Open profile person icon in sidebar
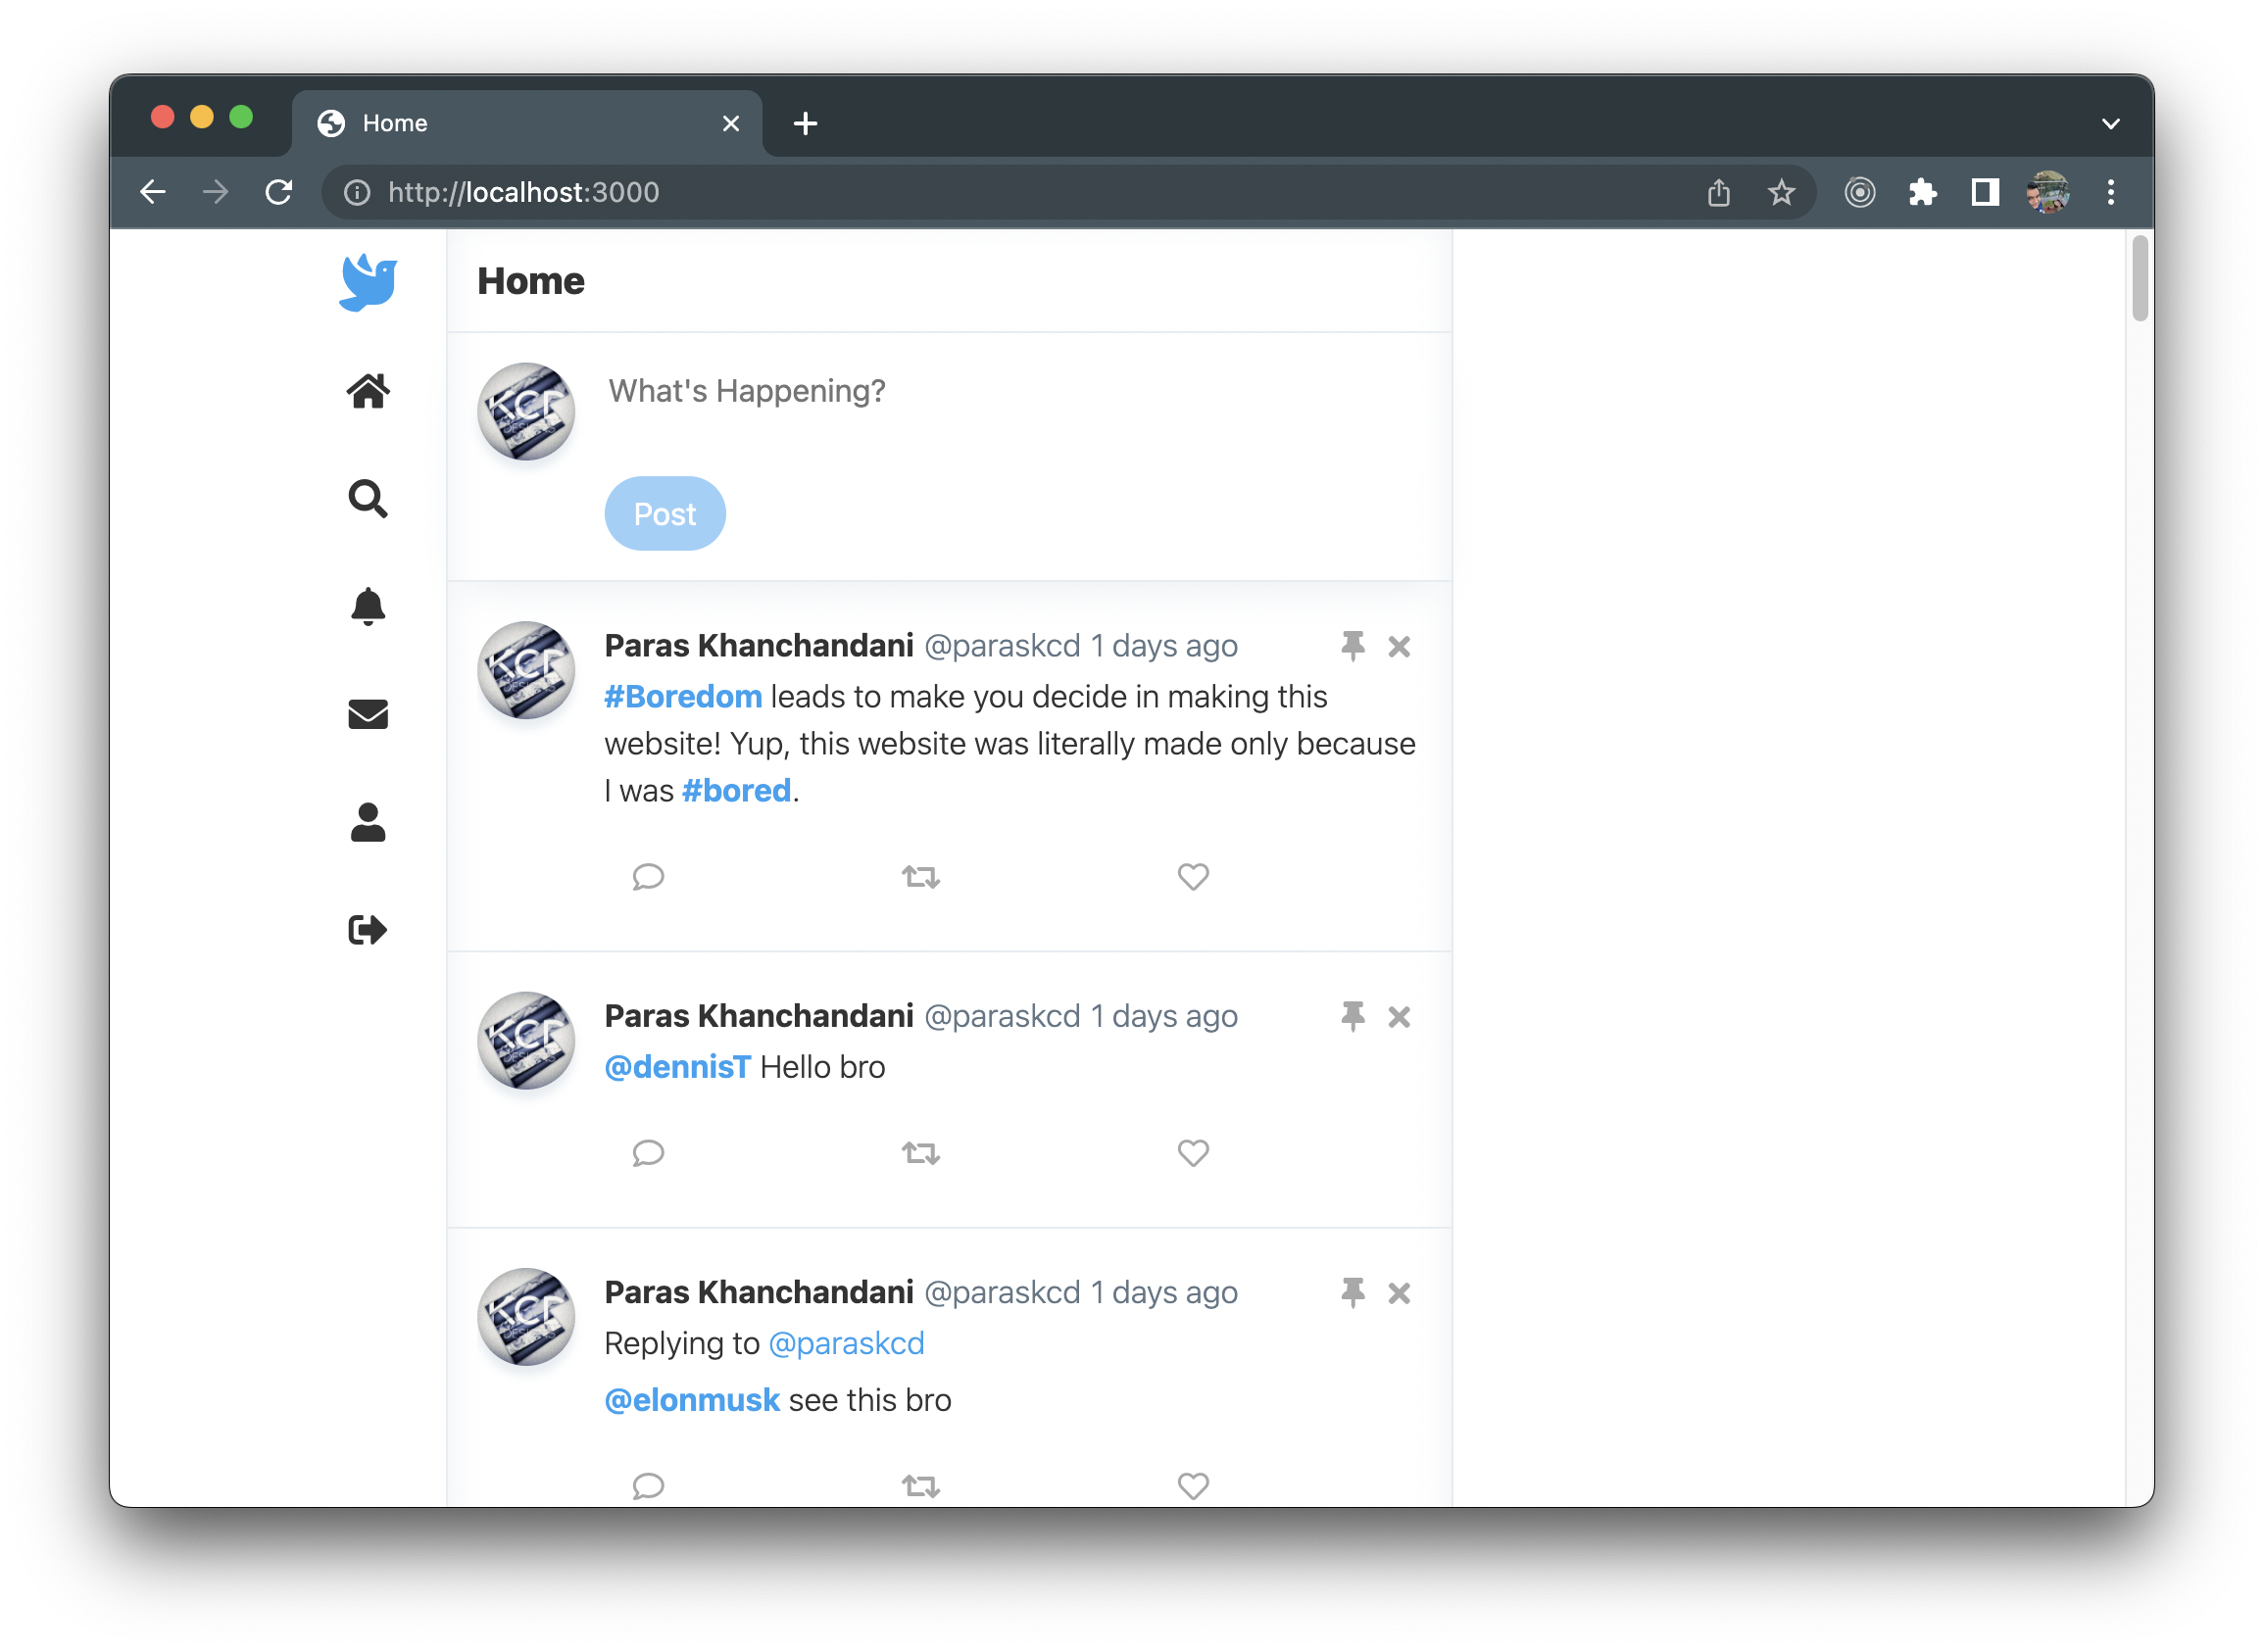Viewport: 2264px width, 1652px height. pyautogui.click(x=368, y=822)
